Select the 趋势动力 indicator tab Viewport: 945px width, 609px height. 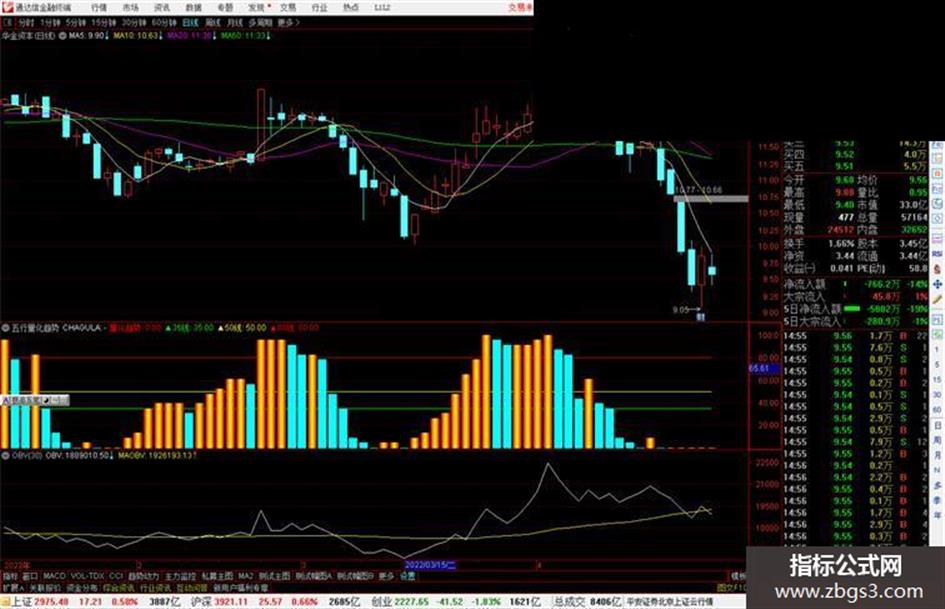click(143, 576)
